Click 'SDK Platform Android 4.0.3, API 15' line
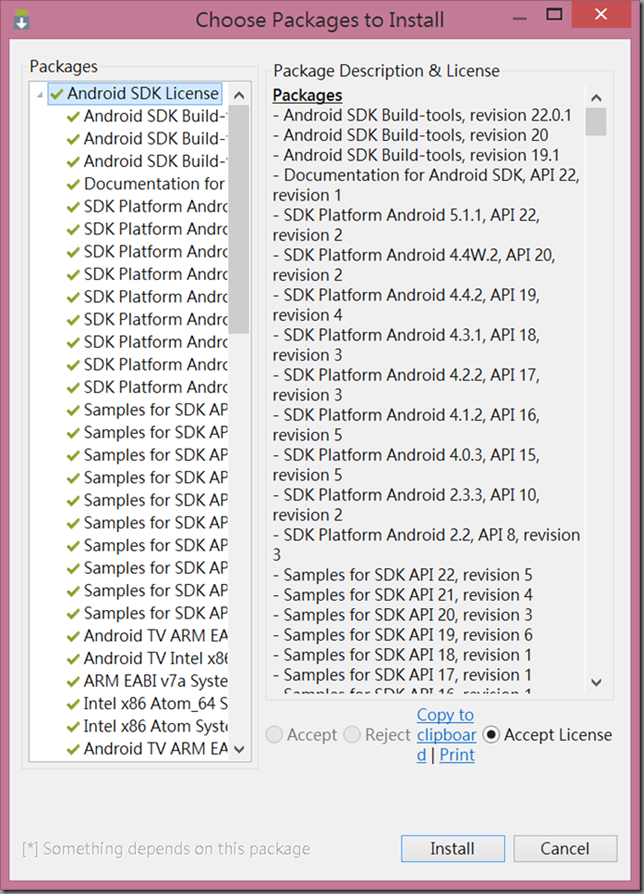The width and height of the screenshot is (644, 894). pyautogui.click(x=406, y=464)
